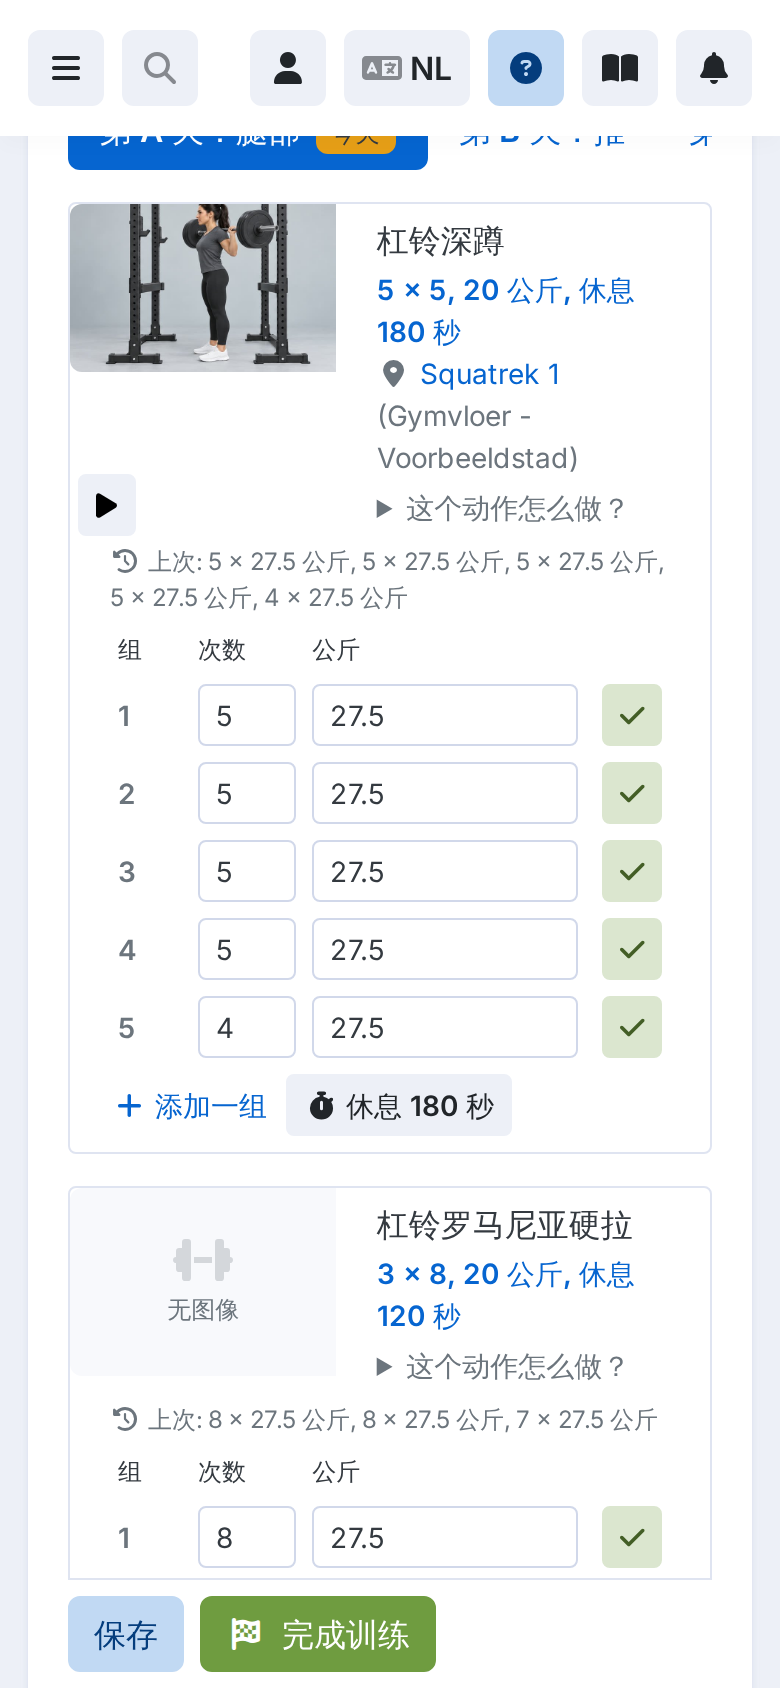Image resolution: width=780 pixels, height=1688 pixels.
Task: Open the notifications bell
Action: pyautogui.click(x=714, y=68)
